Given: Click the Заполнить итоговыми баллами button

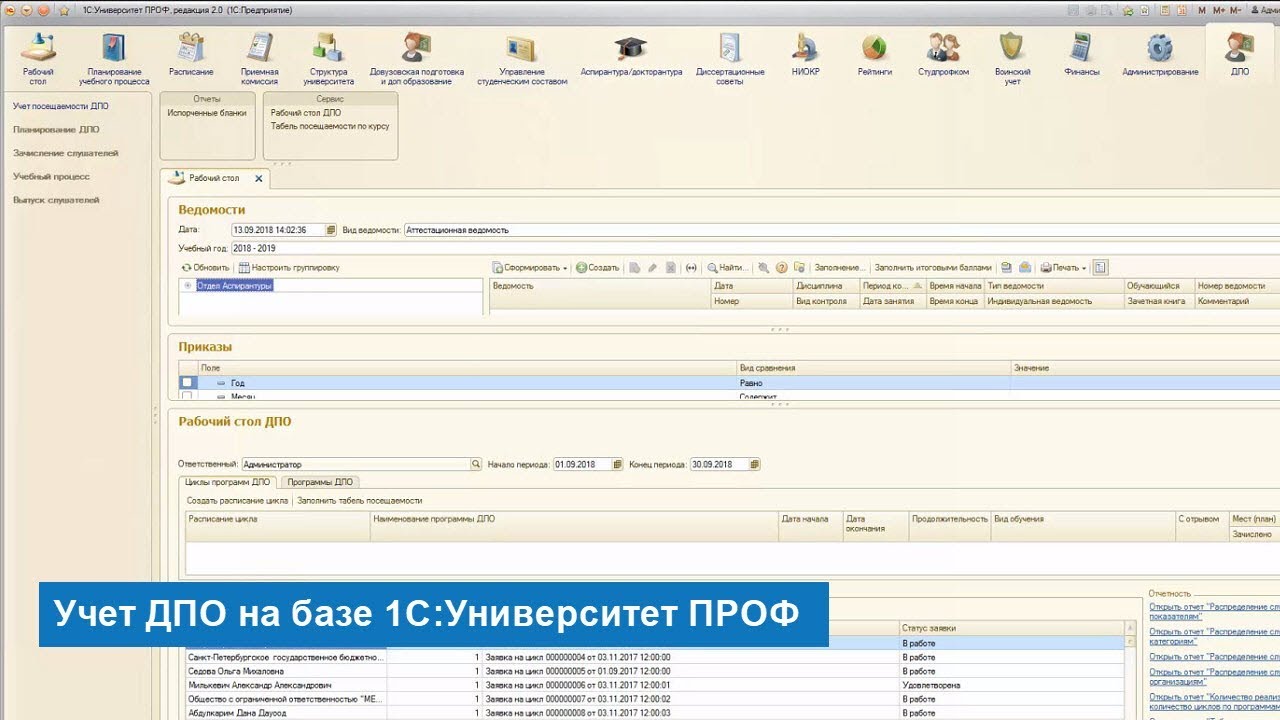Looking at the screenshot, I should pyautogui.click(x=932, y=268).
